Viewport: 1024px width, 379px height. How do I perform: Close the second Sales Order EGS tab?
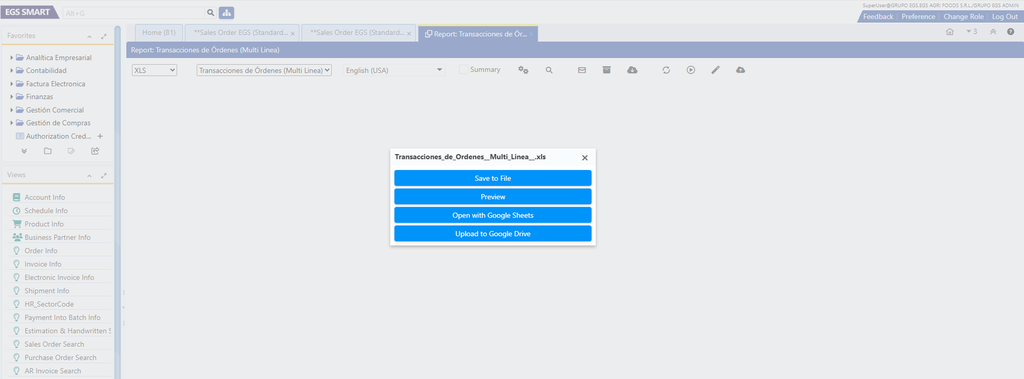409,33
